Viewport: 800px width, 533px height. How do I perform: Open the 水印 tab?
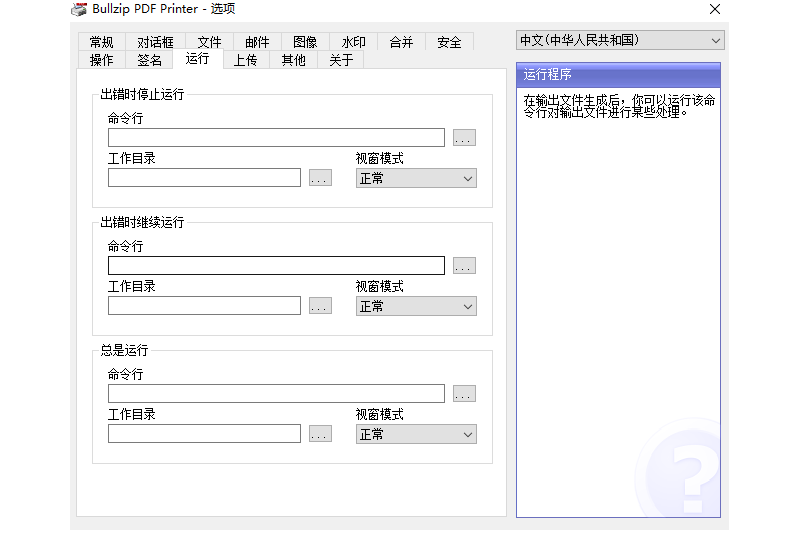click(353, 42)
